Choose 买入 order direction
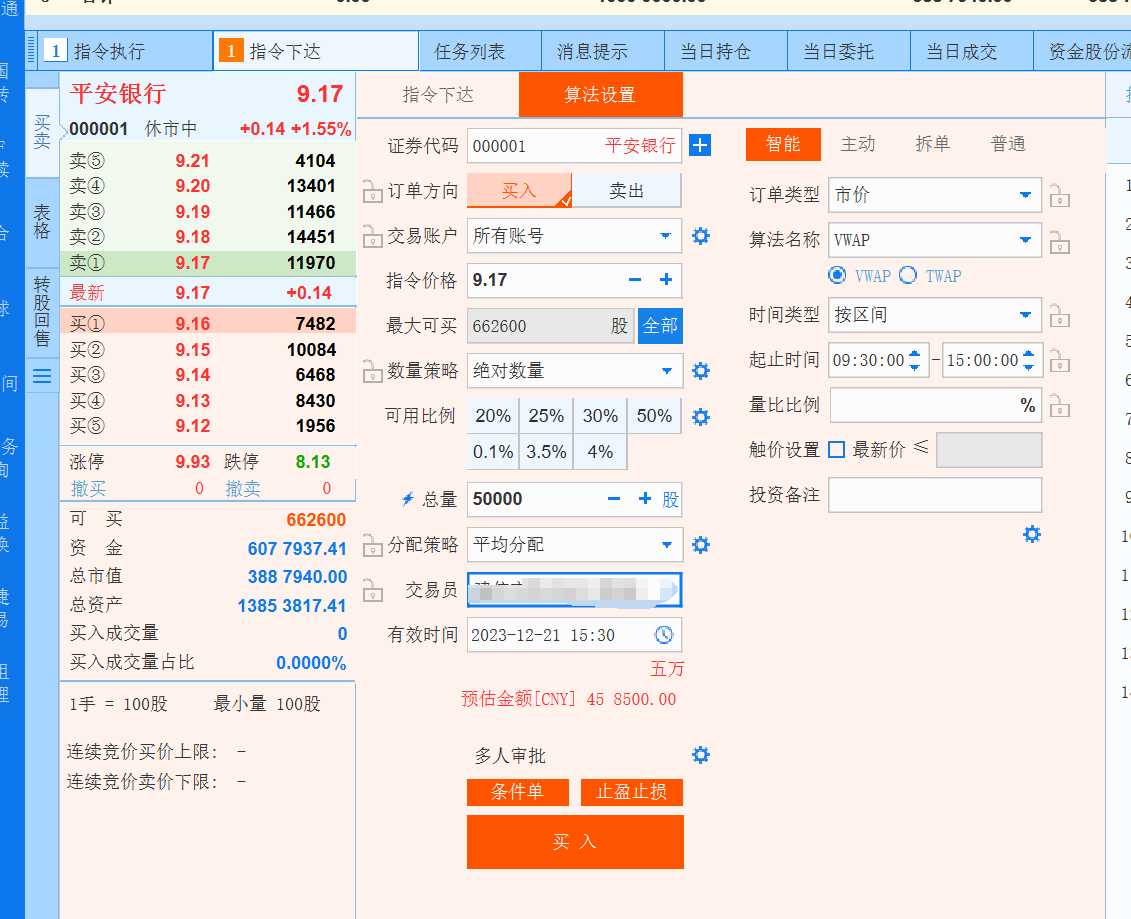The height and width of the screenshot is (919, 1131). tap(519, 190)
